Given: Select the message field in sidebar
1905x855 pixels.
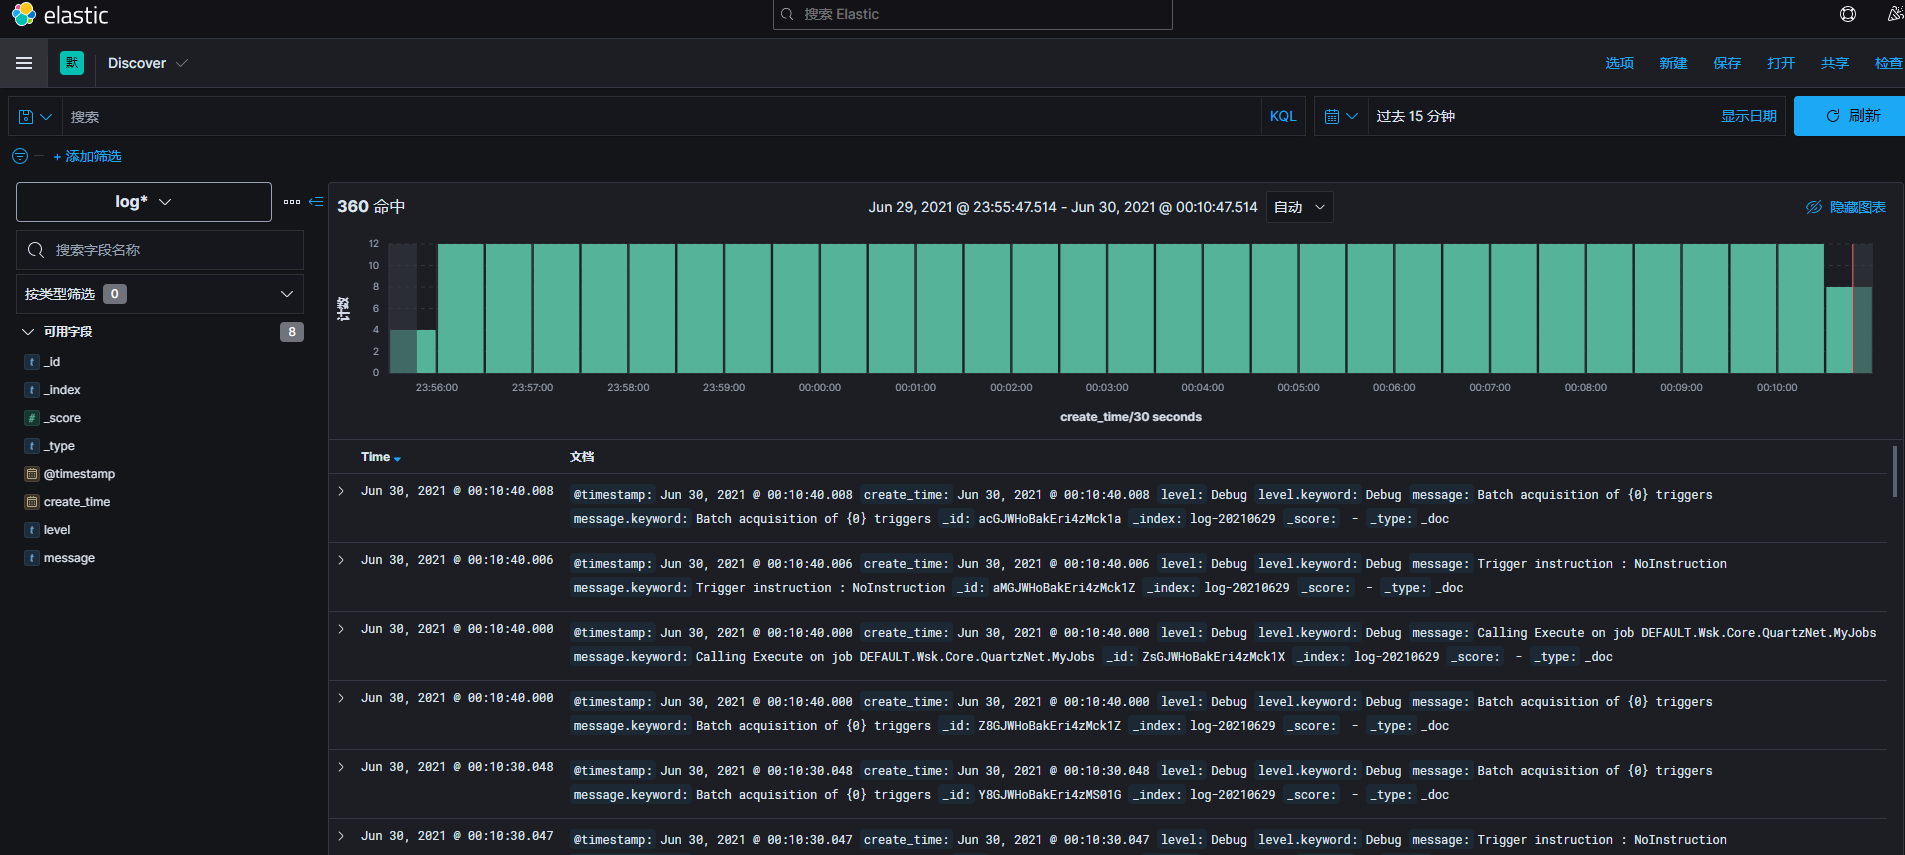Looking at the screenshot, I should [x=69, y=558].
